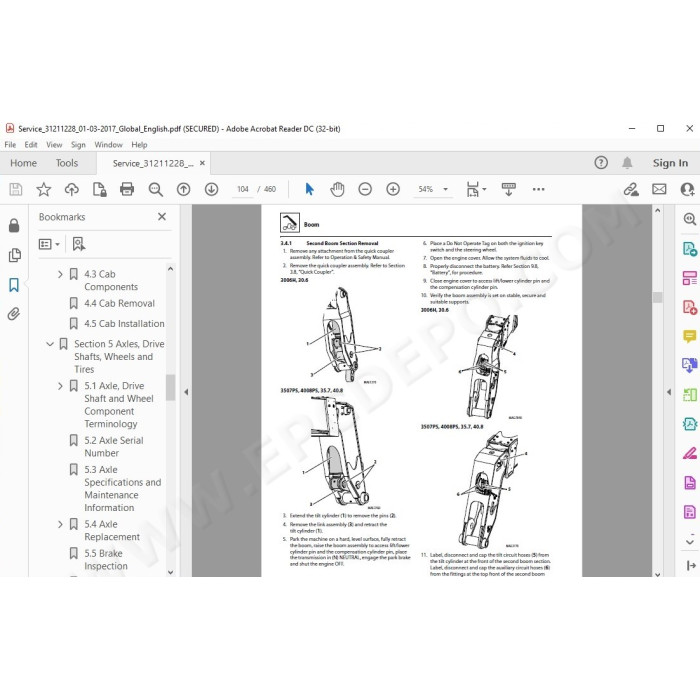Print the document
700x700 pixels.
point(127,189)
